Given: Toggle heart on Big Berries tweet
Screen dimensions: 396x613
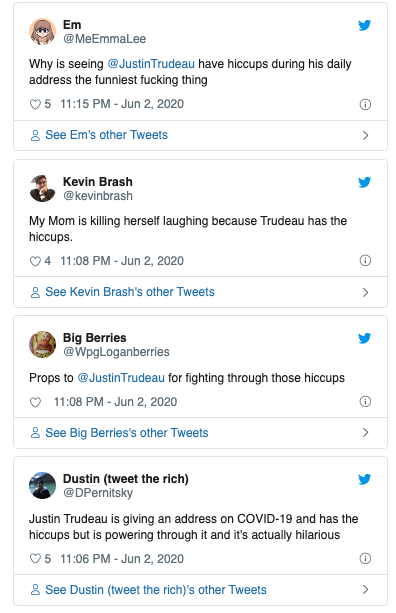Looking at the screenshot, I should click(35, 402).
